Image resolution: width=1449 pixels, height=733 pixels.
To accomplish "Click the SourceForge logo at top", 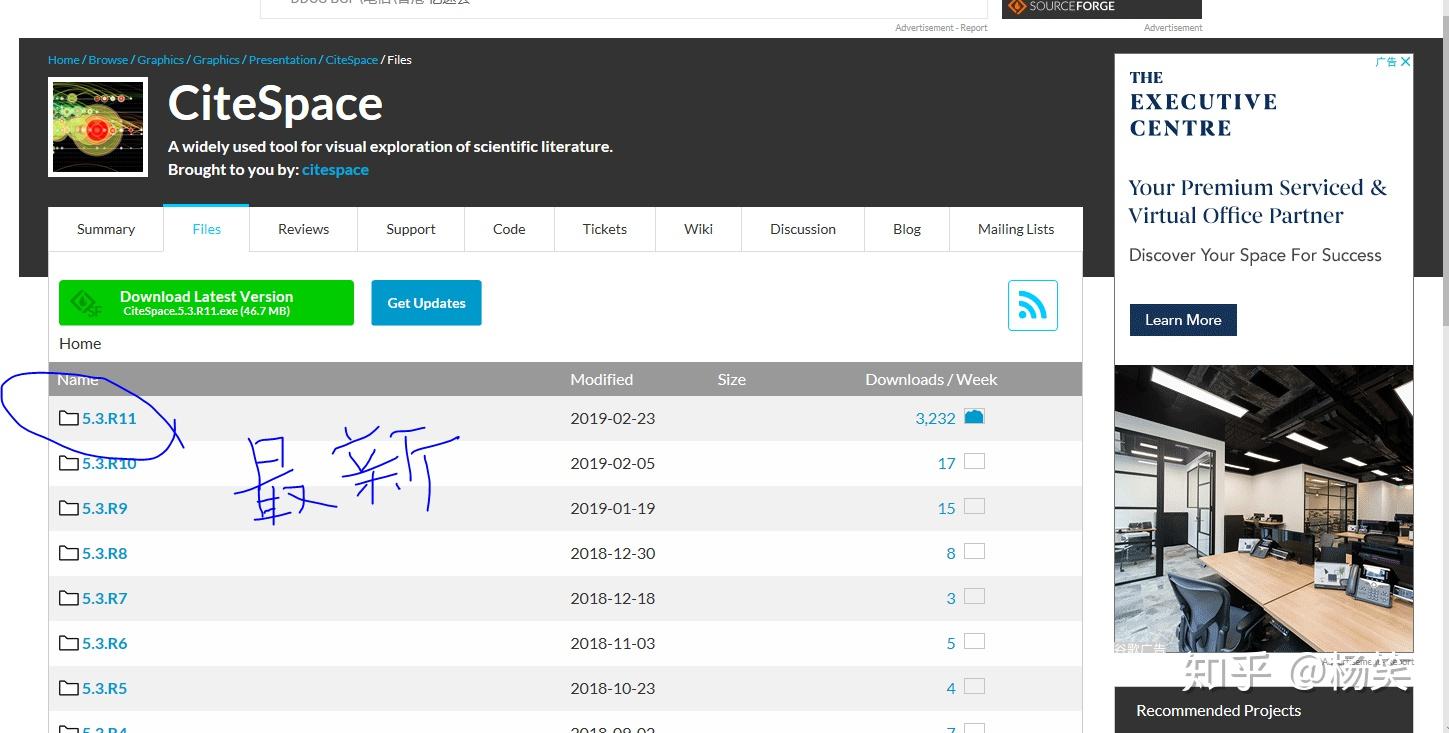I will 1061,7.
